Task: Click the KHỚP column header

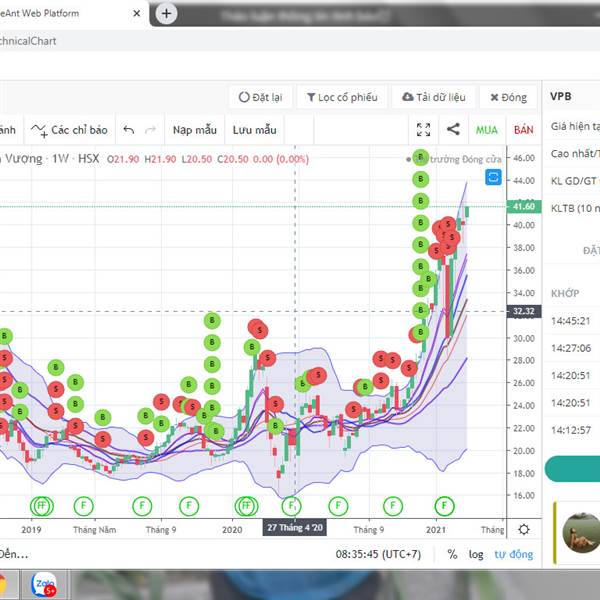Action: [565, 293]
